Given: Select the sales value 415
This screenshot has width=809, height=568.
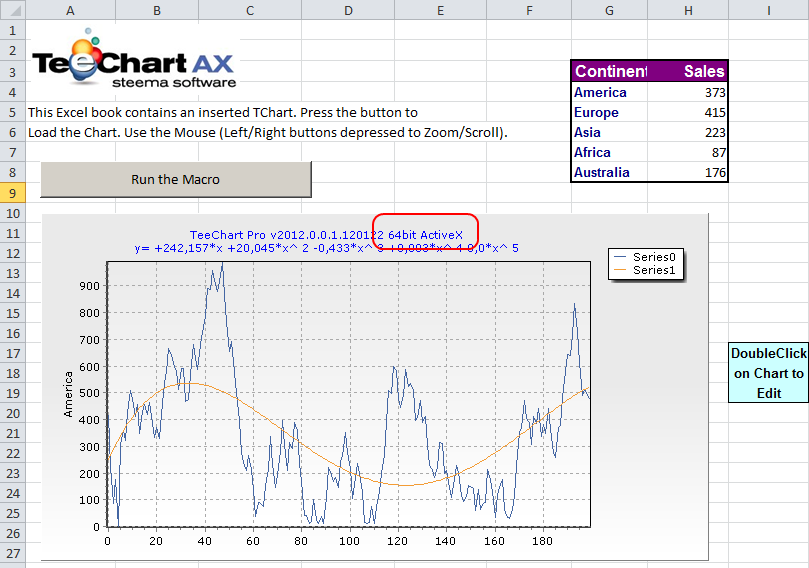Looking at the screenshot, I should [x=688, y=112].
